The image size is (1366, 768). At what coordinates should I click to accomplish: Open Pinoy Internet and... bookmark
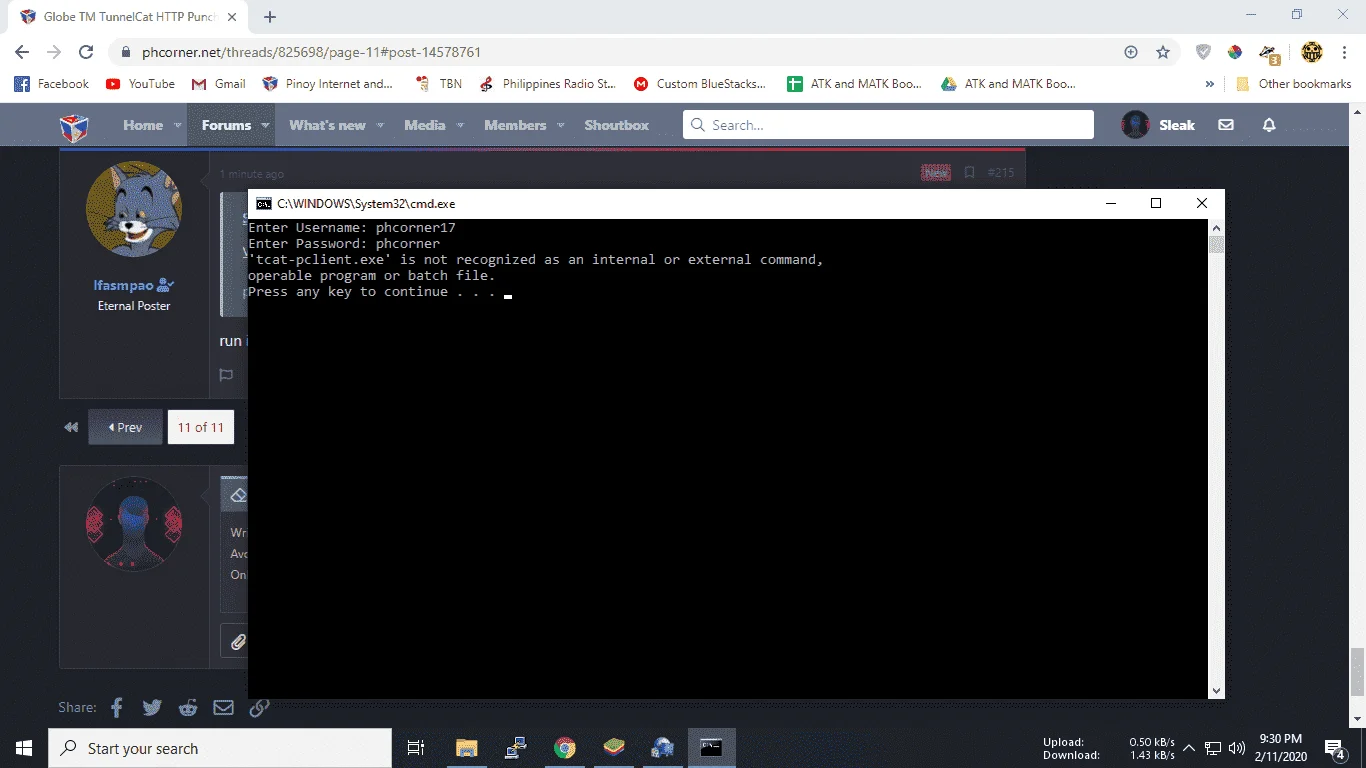(327, 84)
